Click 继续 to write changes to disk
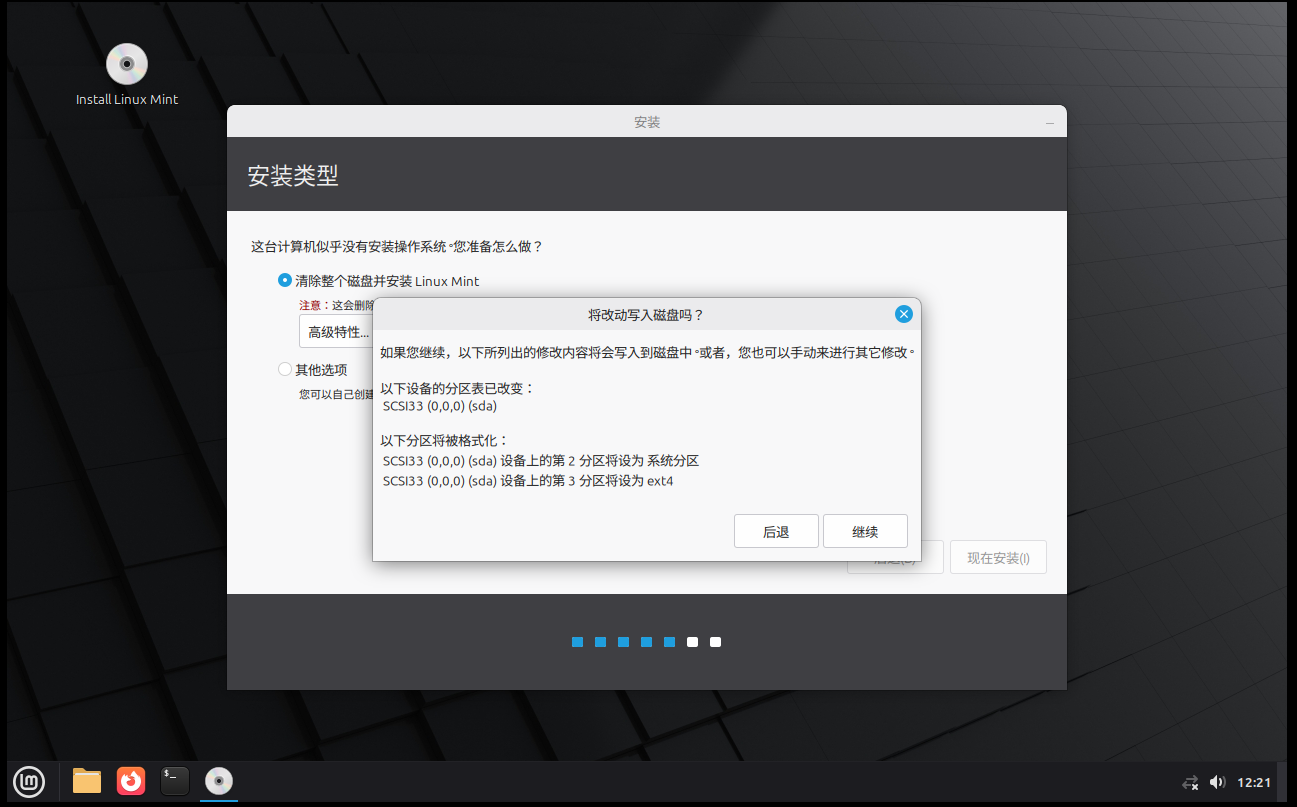1297x807 pixels. point(864,531)
